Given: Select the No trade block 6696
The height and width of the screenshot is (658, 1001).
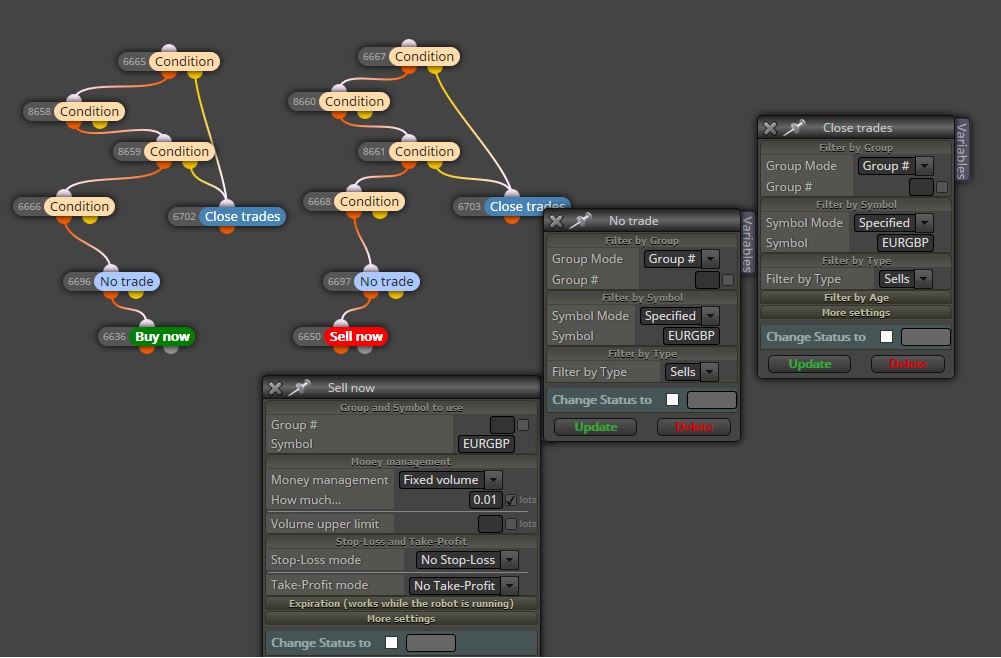Looking at the screenshot, I should click(x=126, y=281).
